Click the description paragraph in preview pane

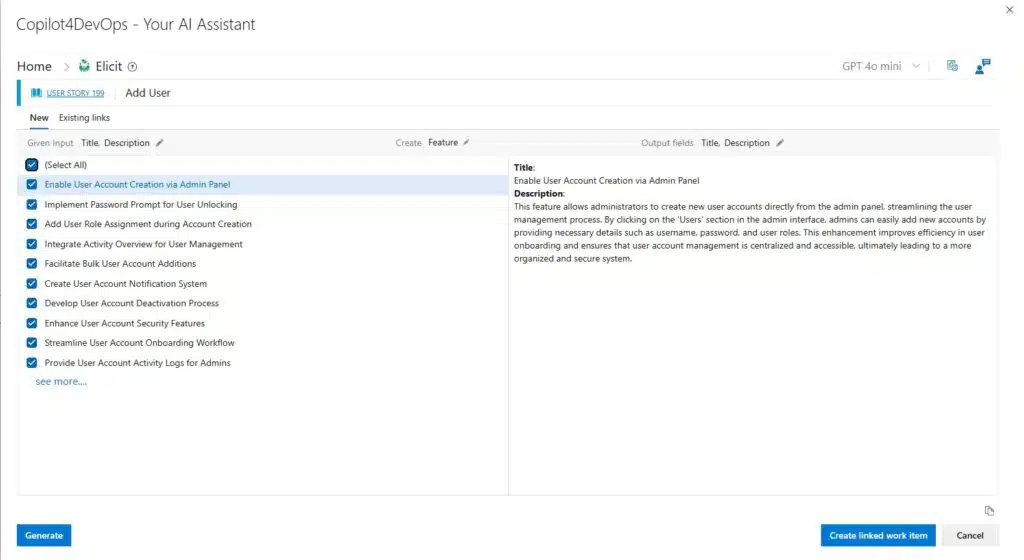[750, 232]
